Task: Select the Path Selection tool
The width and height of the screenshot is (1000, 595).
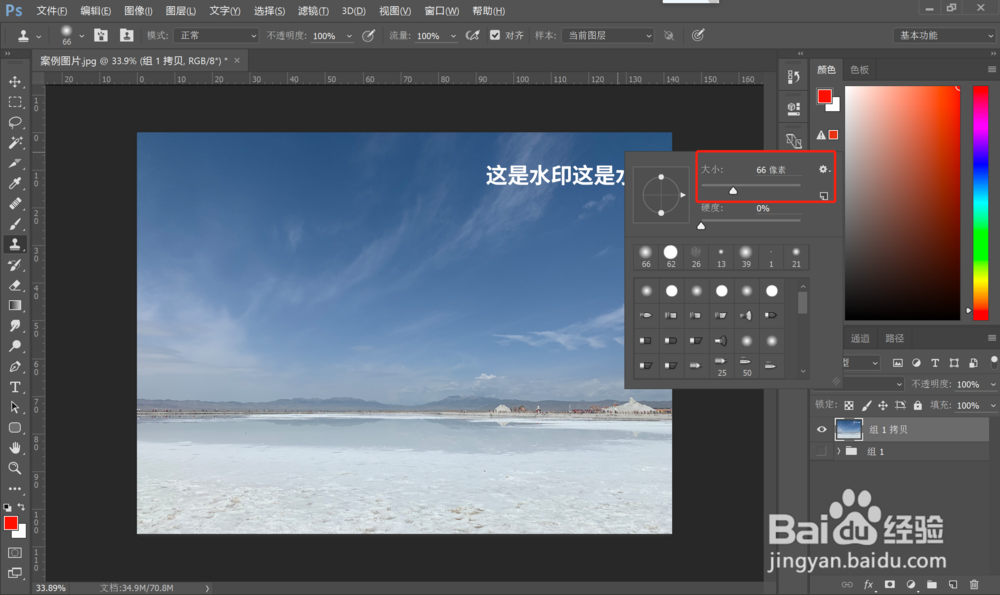Action: [x=15, y=408]
